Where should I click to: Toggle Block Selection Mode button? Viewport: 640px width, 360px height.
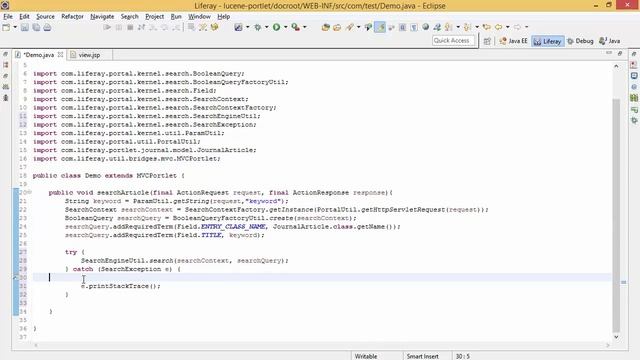pyautogui.click(x=402, y=27)
